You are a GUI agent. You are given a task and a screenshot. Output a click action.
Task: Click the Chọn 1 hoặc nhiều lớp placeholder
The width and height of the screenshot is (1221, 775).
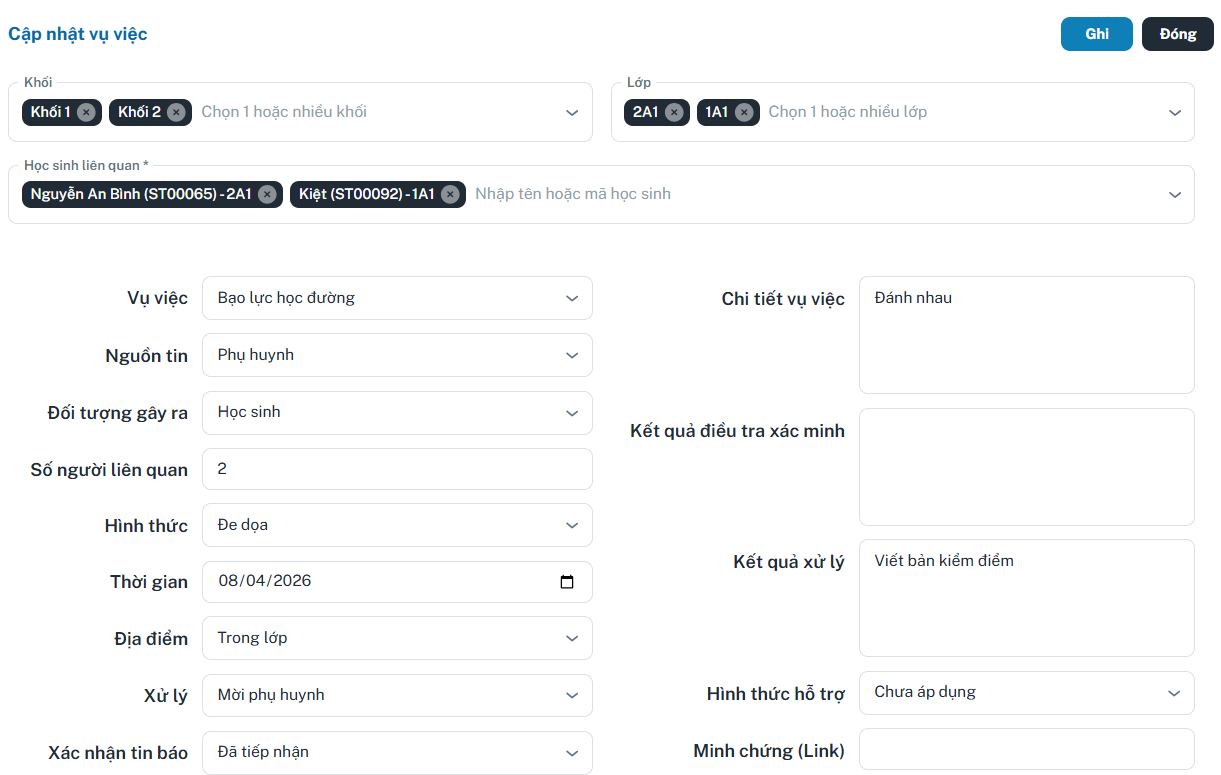848,112
